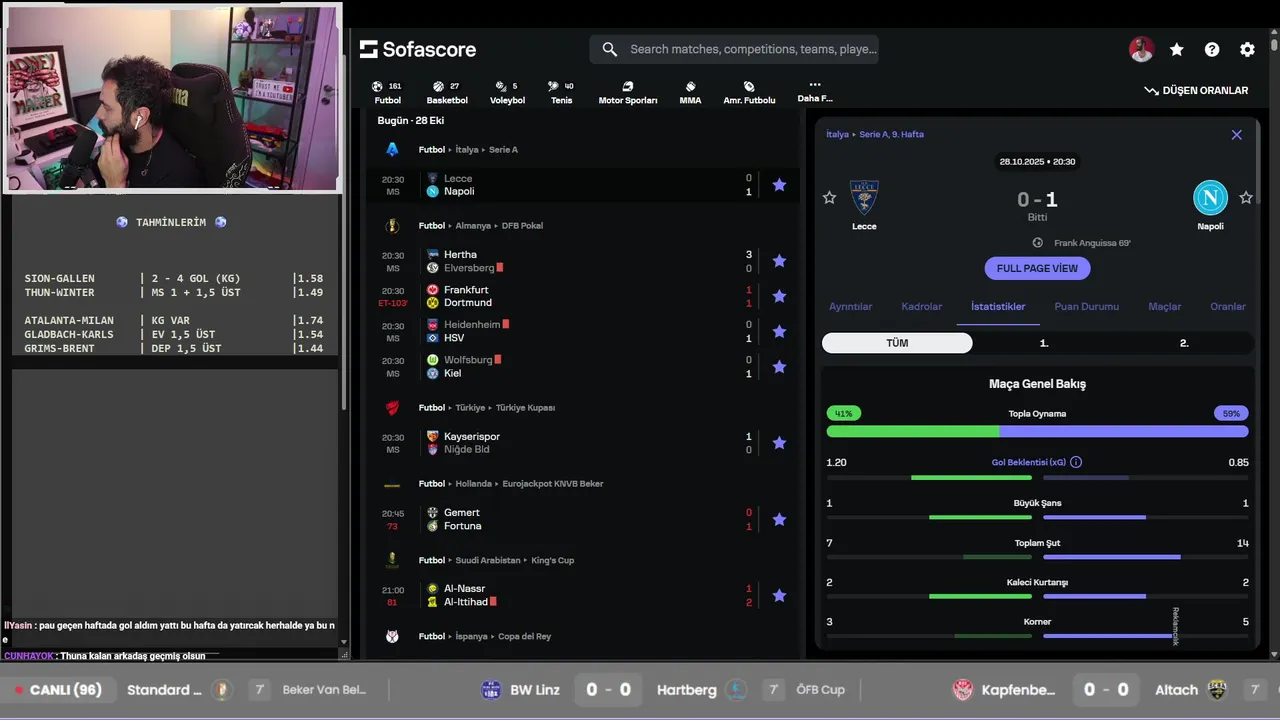The image size is (1280, 720).
Task: Close the match details panel
Action: (x=1236, y=135)
